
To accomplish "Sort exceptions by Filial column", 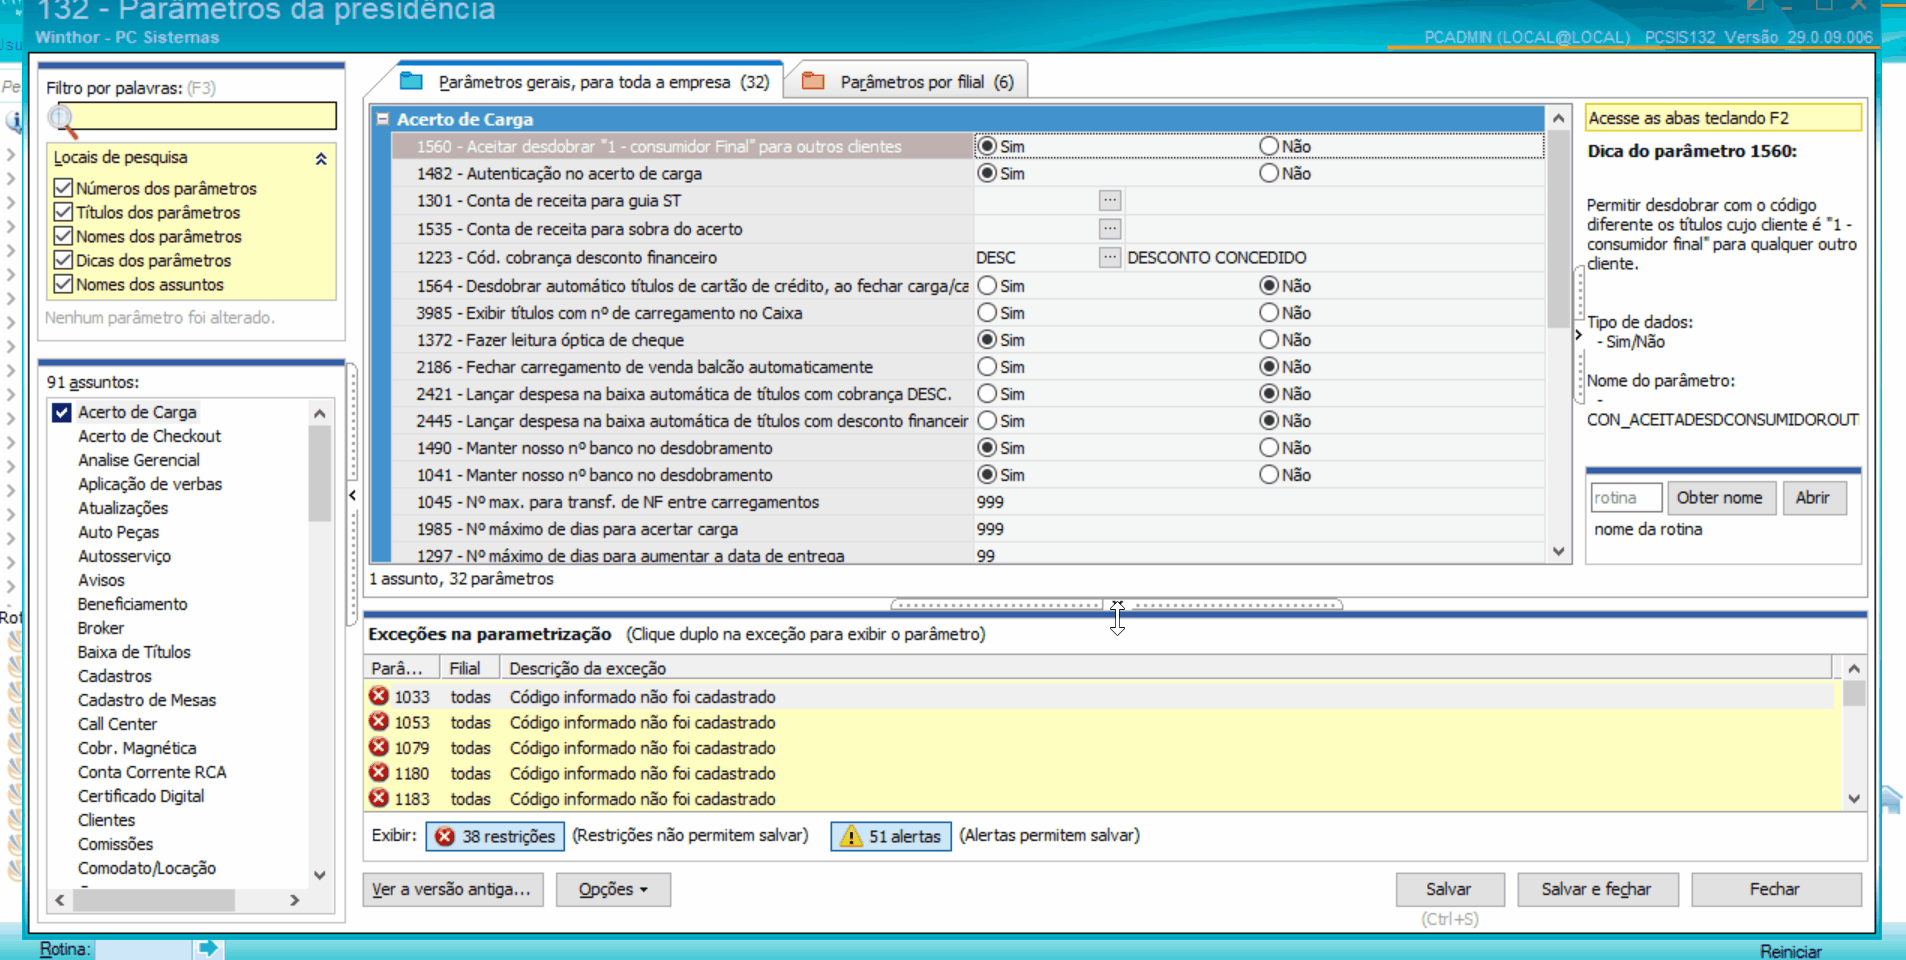I will [x=470, y=668].
